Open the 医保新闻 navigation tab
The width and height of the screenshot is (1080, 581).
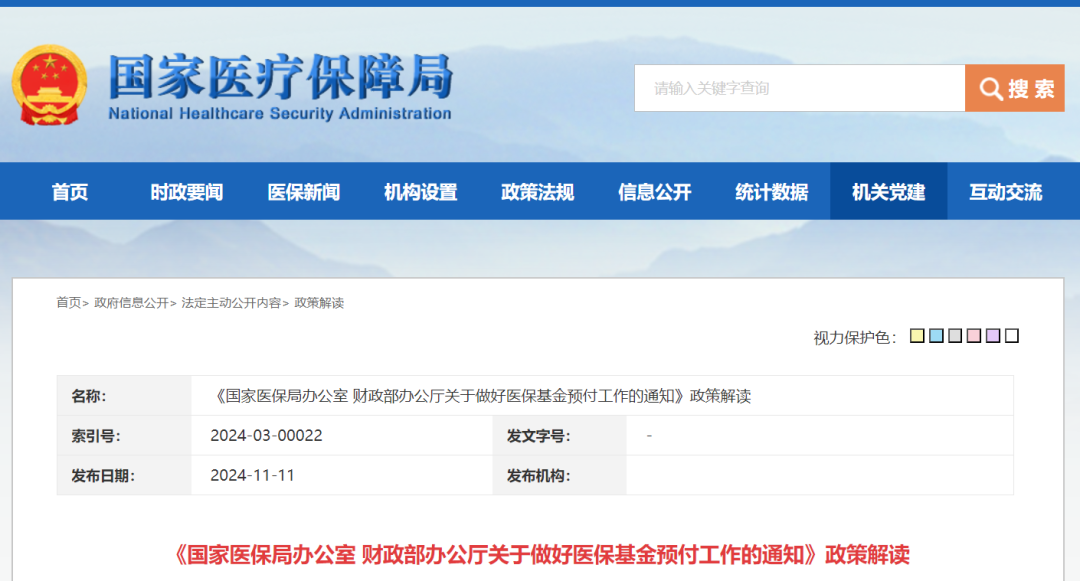[x=304, y=192]
